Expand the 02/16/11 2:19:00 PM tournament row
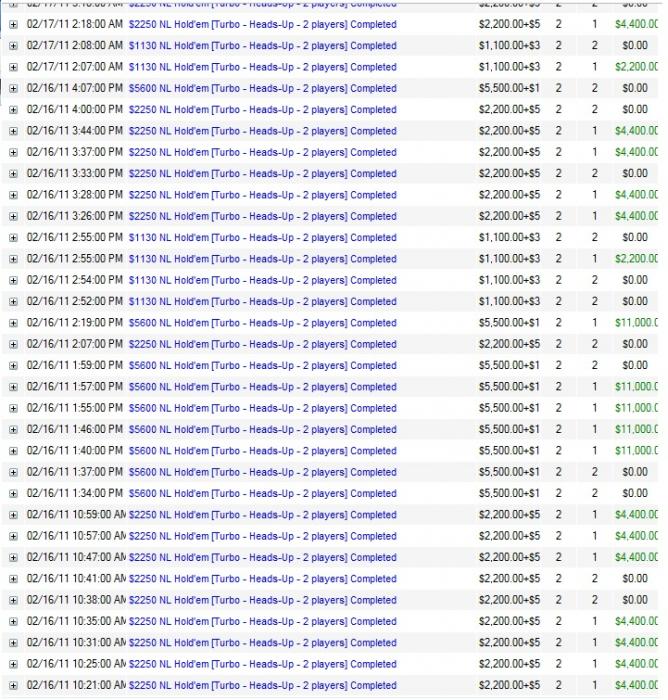 (x=13, y=323)
